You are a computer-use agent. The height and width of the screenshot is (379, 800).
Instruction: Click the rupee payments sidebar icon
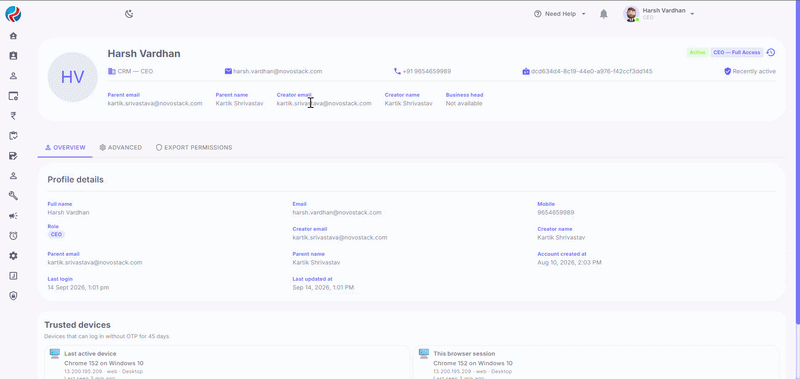pos(13,116)
